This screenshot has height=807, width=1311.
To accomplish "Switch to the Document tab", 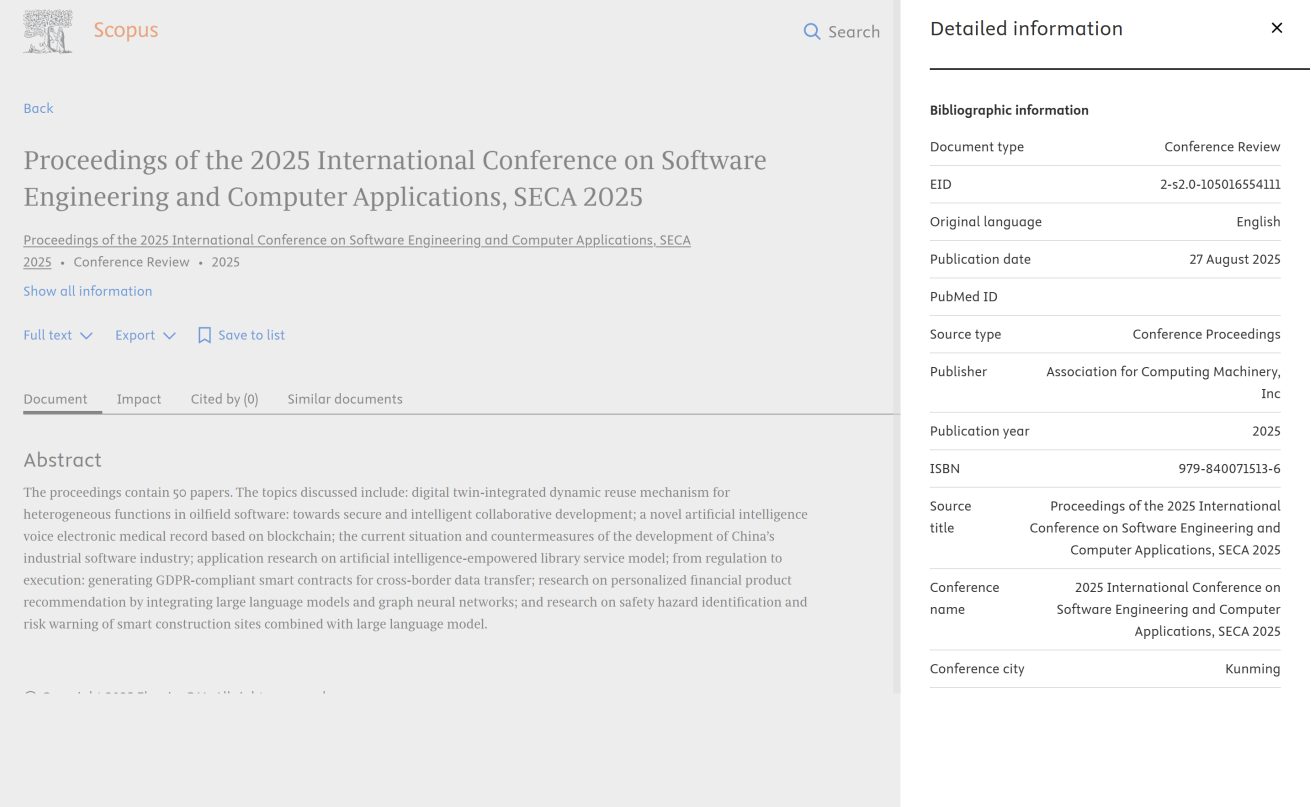I will coord(56,399).
